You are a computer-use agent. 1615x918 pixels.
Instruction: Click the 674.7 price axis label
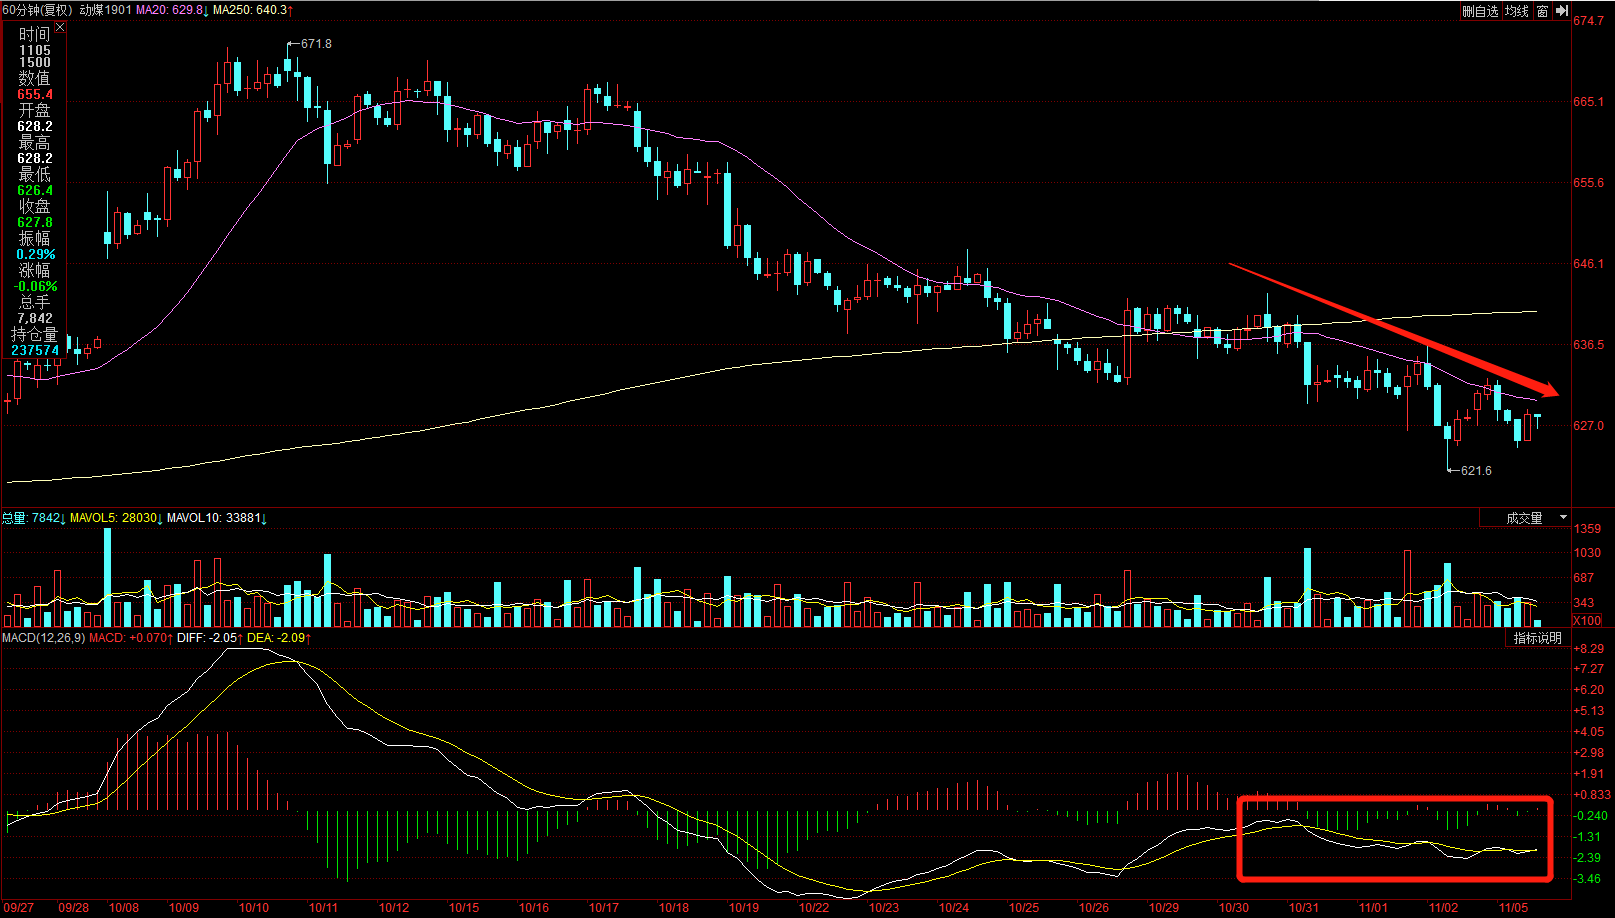tap(1588, 21)
